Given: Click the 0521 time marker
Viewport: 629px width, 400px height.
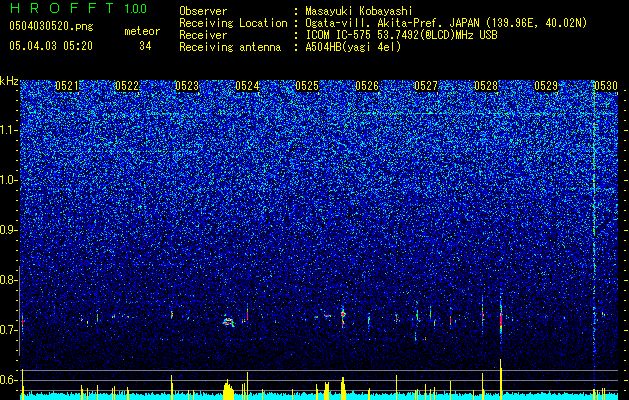Looking at the screenshot, I should pyautogui.click(x=67, y=86).
